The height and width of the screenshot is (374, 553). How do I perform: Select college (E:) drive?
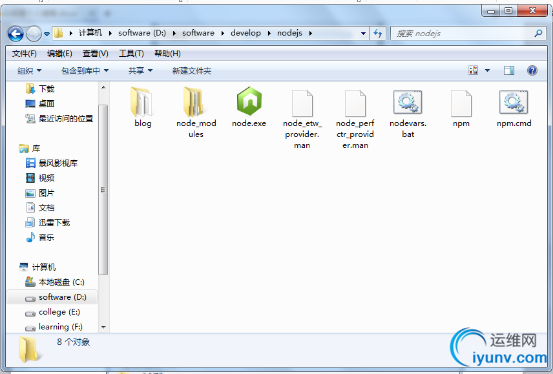(53, 312)
